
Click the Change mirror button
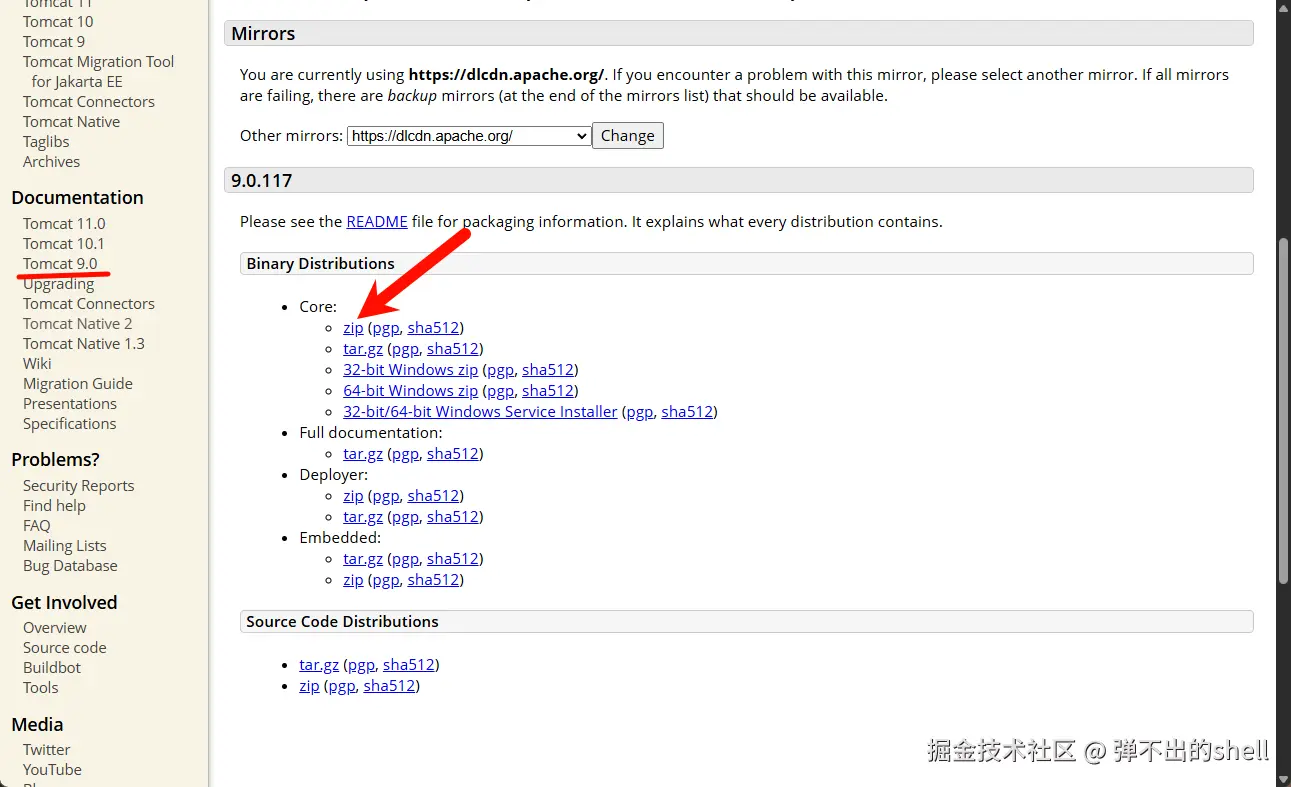point(628,136)
